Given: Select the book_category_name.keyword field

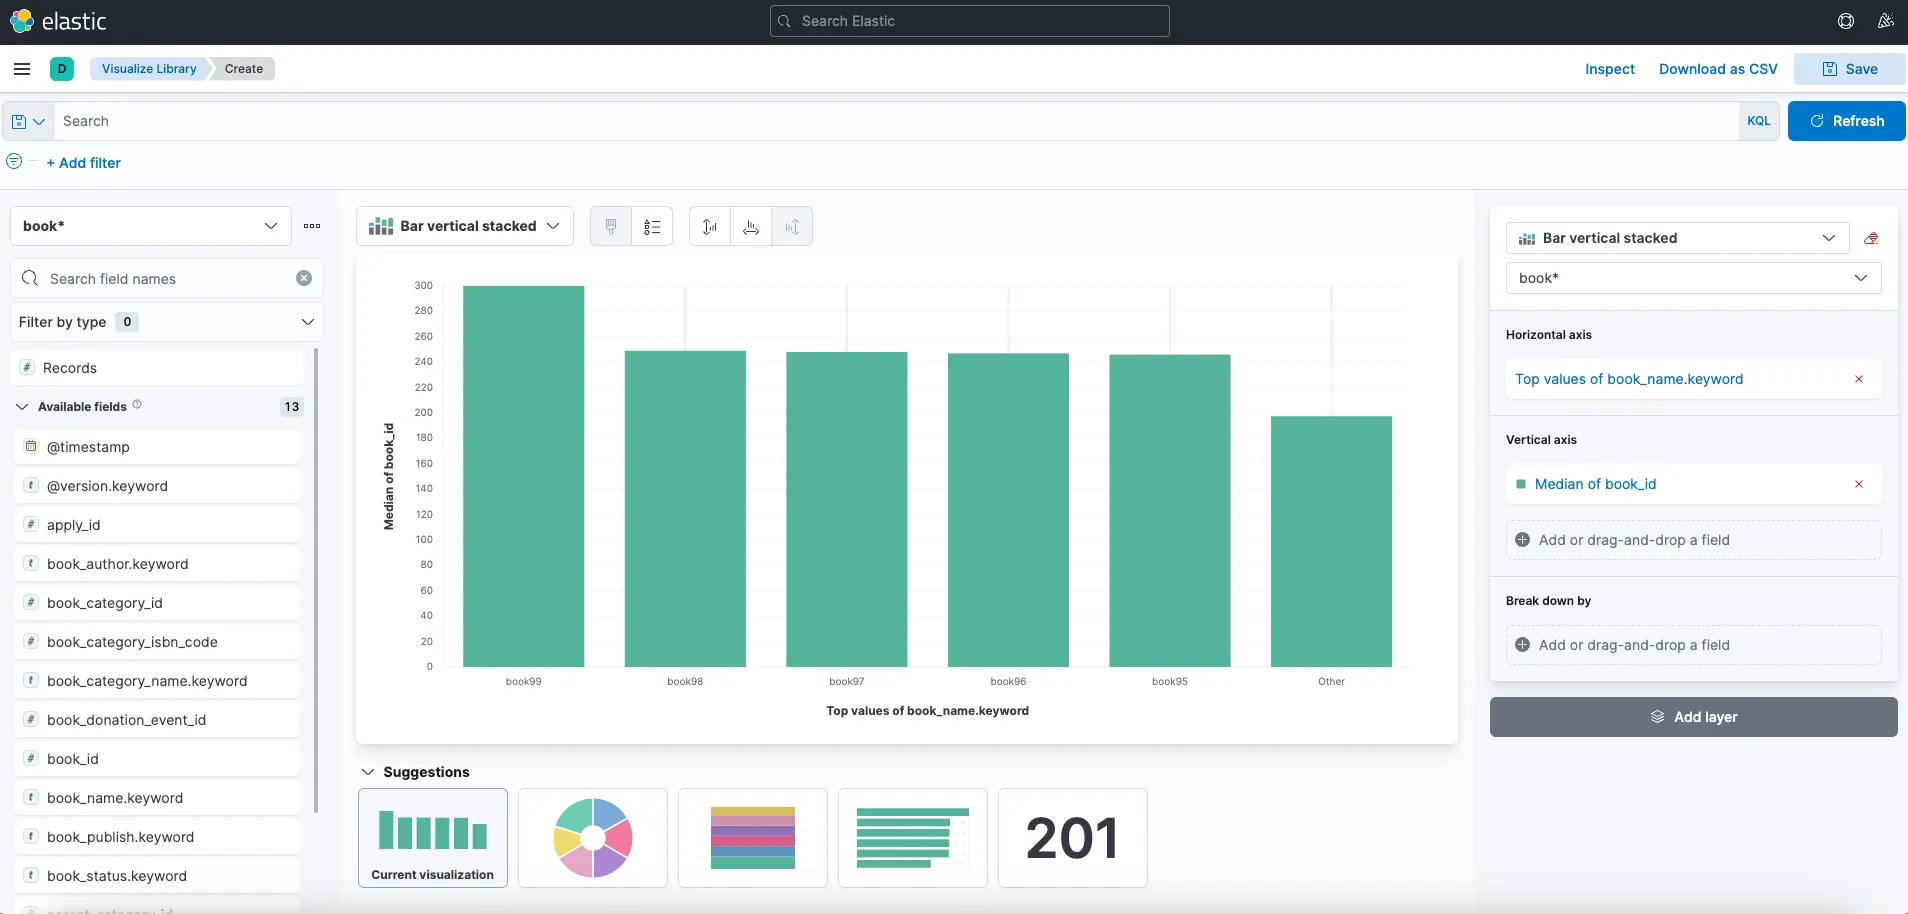Looking at the screenshot, I should click(157, 681).
